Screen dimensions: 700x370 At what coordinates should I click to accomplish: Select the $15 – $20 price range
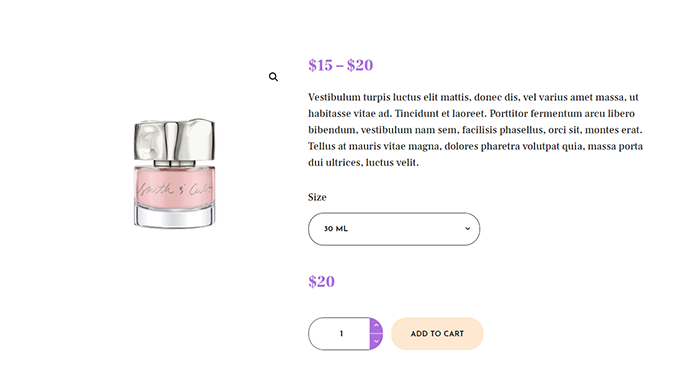coord(341,65)
